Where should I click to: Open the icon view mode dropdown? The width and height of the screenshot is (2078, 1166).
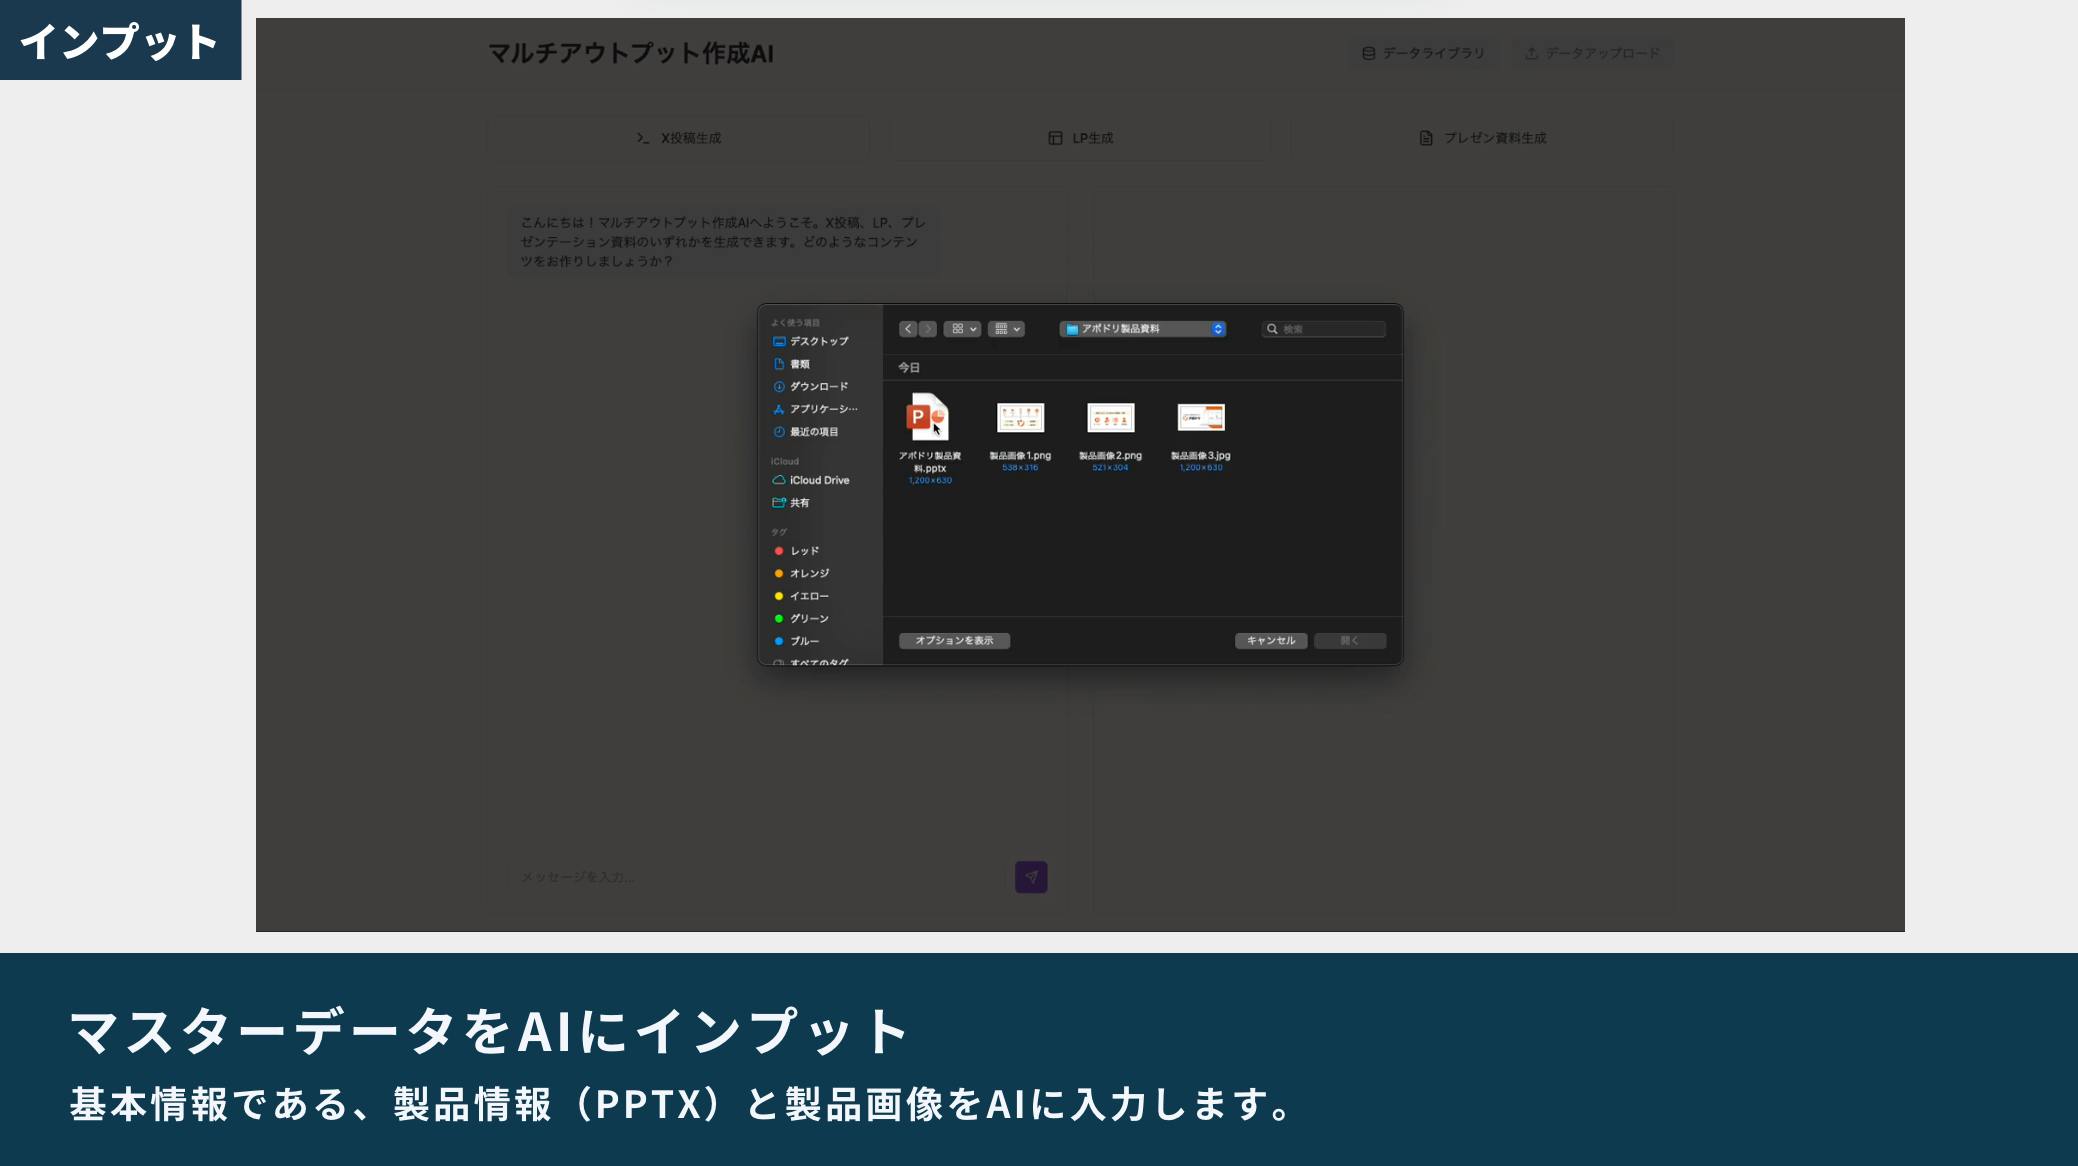coord(963,329)
